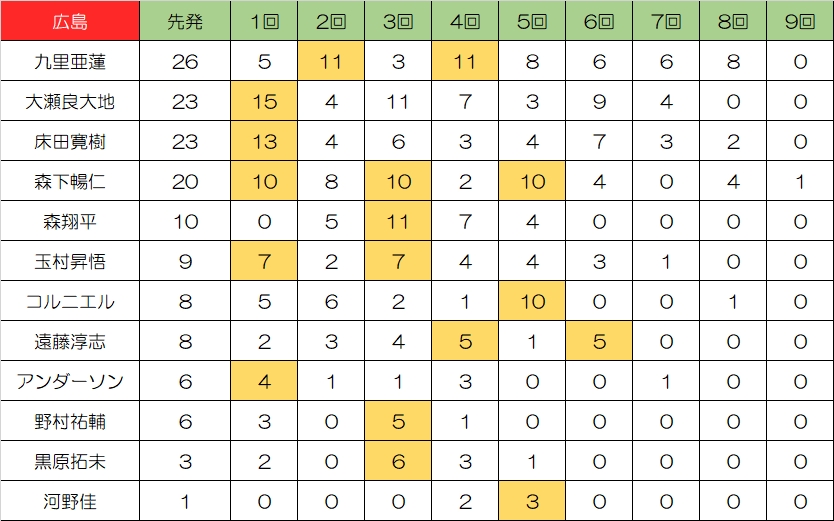Click the 床田寛樹 row label
Viewport: 834px width, 521px height.
[x=70, y=141]
